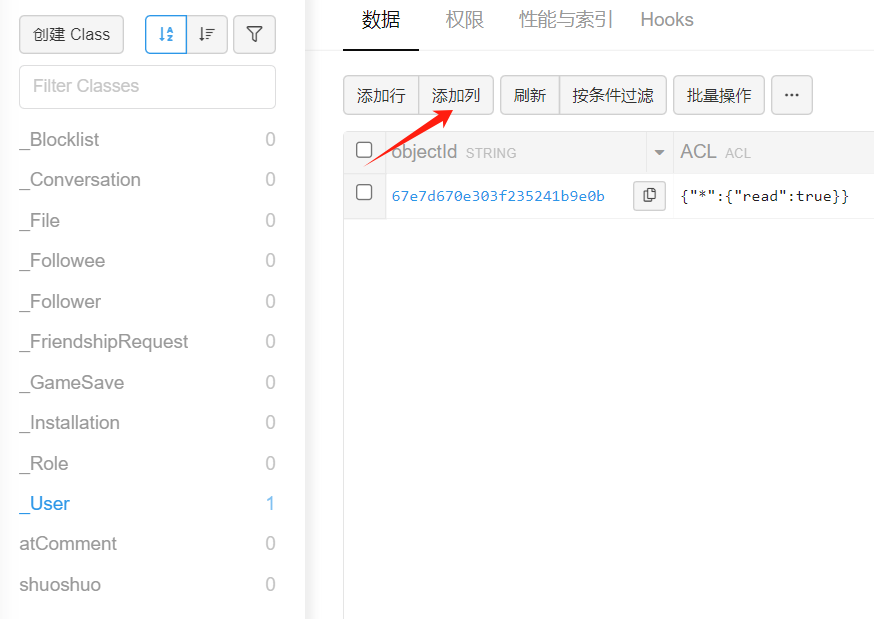The width and height of the screenshot is (874, 619).
Task: Click the 创建 Class button
Action: [71, 34]
